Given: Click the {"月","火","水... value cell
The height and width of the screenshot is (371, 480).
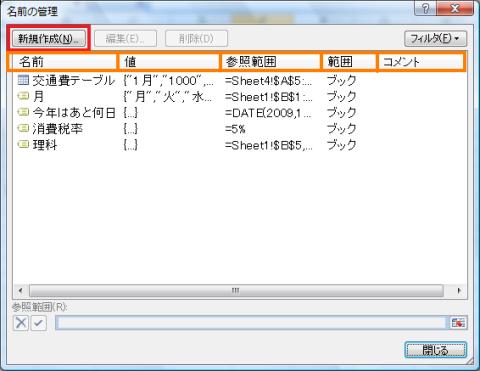Looking at the screenshot, I should [167, 97].
